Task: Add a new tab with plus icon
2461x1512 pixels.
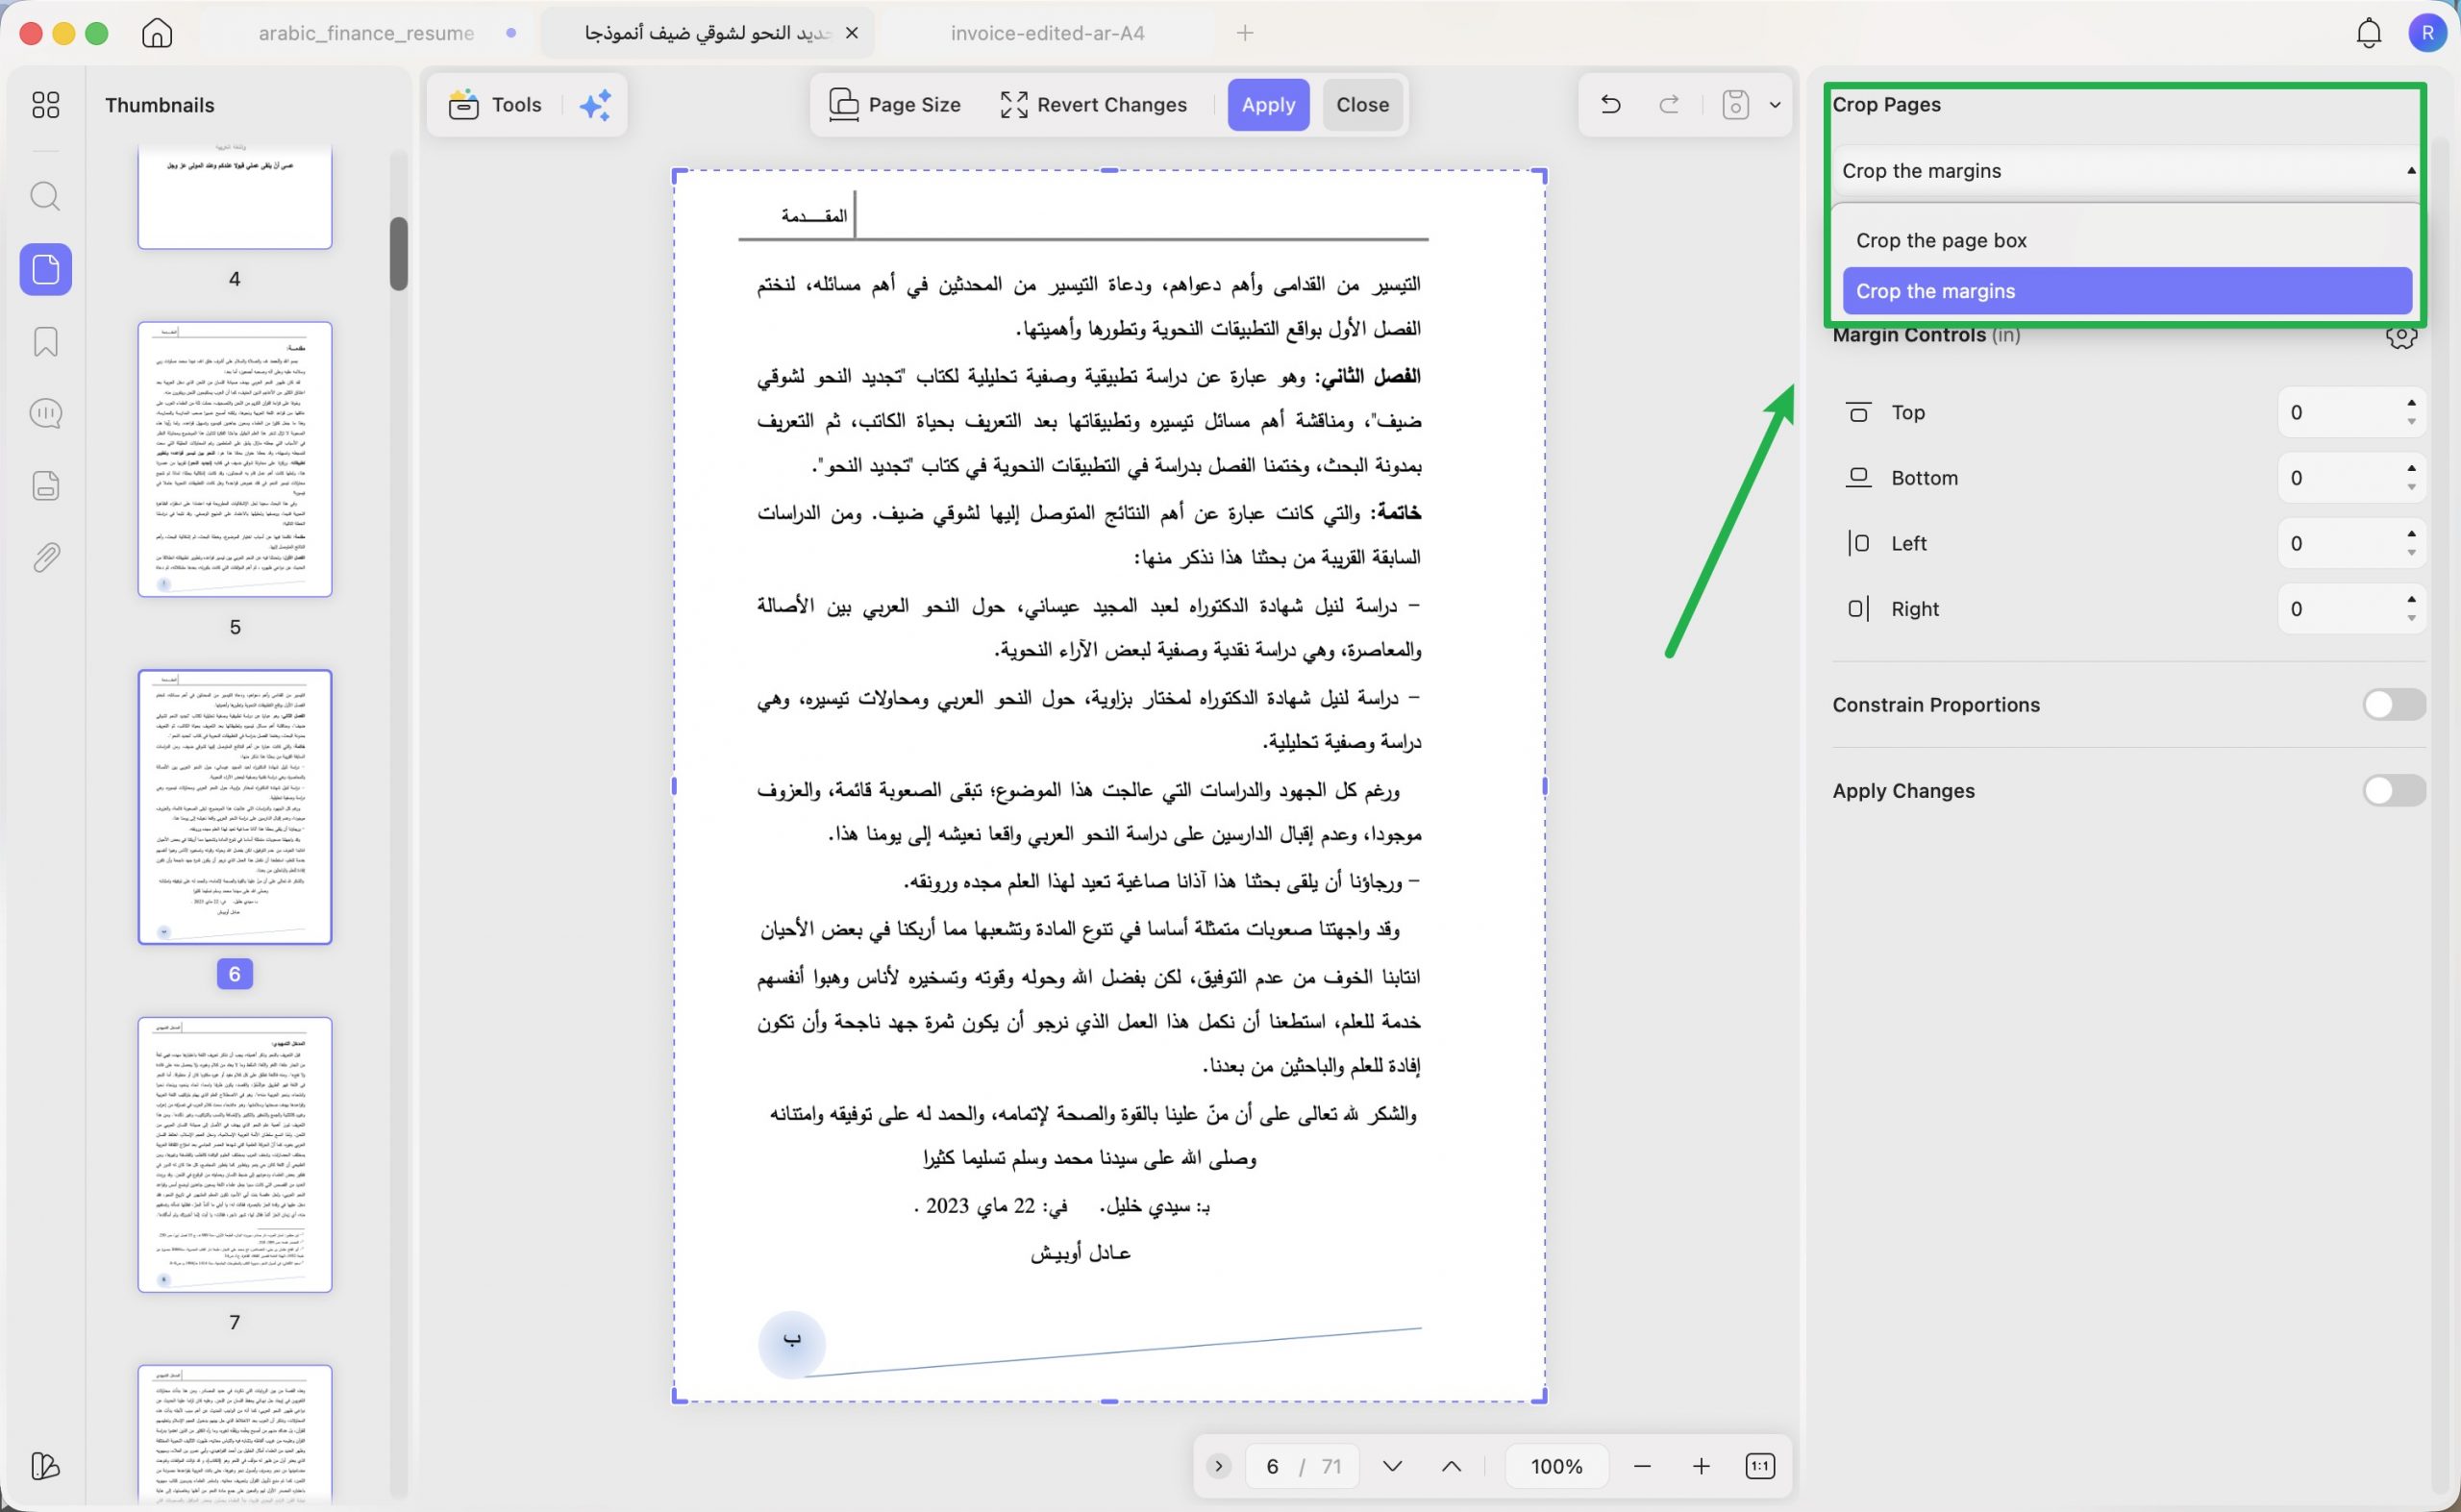Action: click(x=1245, y=33)
